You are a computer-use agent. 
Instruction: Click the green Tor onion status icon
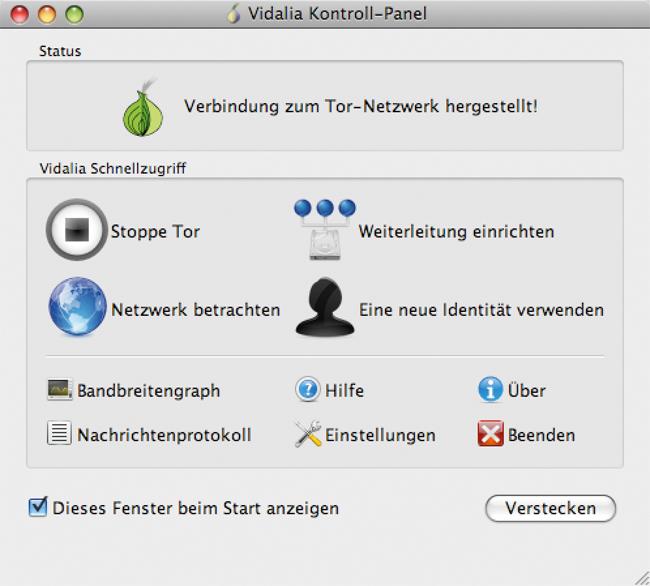point(143,107)
